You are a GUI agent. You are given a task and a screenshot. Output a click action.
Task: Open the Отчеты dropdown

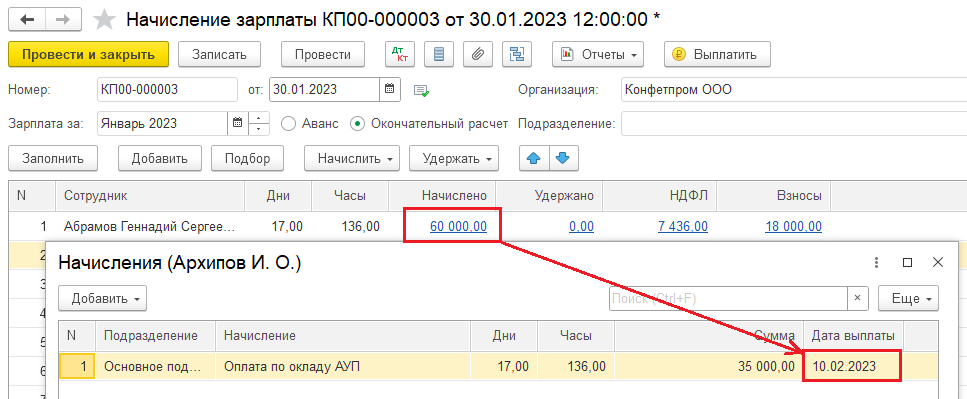pos(598,54)
